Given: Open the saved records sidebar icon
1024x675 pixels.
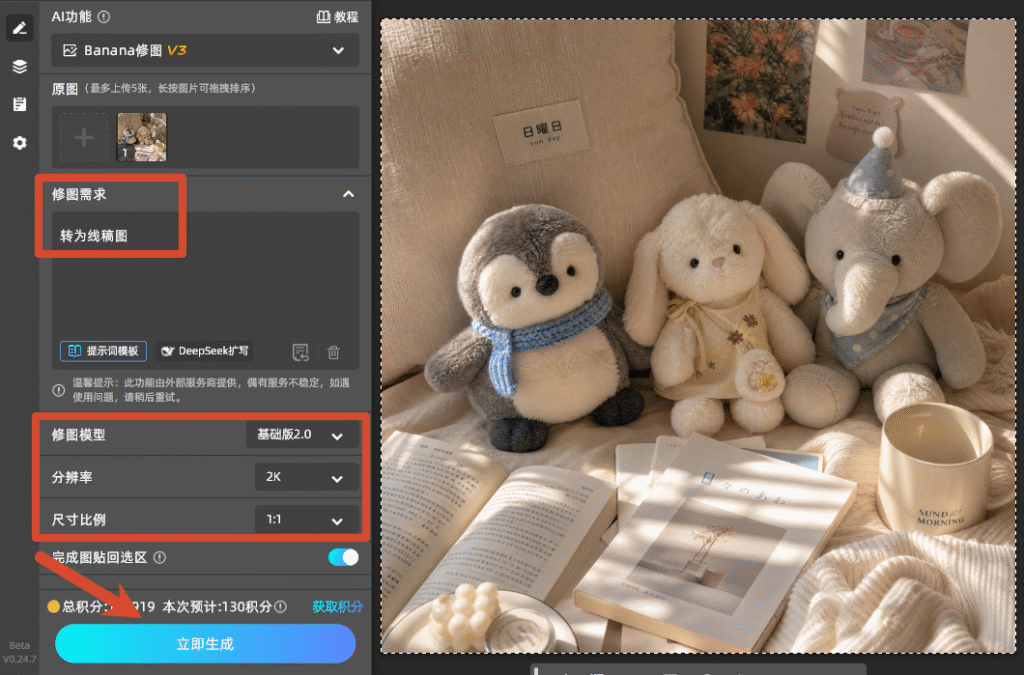Looking at the screenshot, I should point(20,104).
